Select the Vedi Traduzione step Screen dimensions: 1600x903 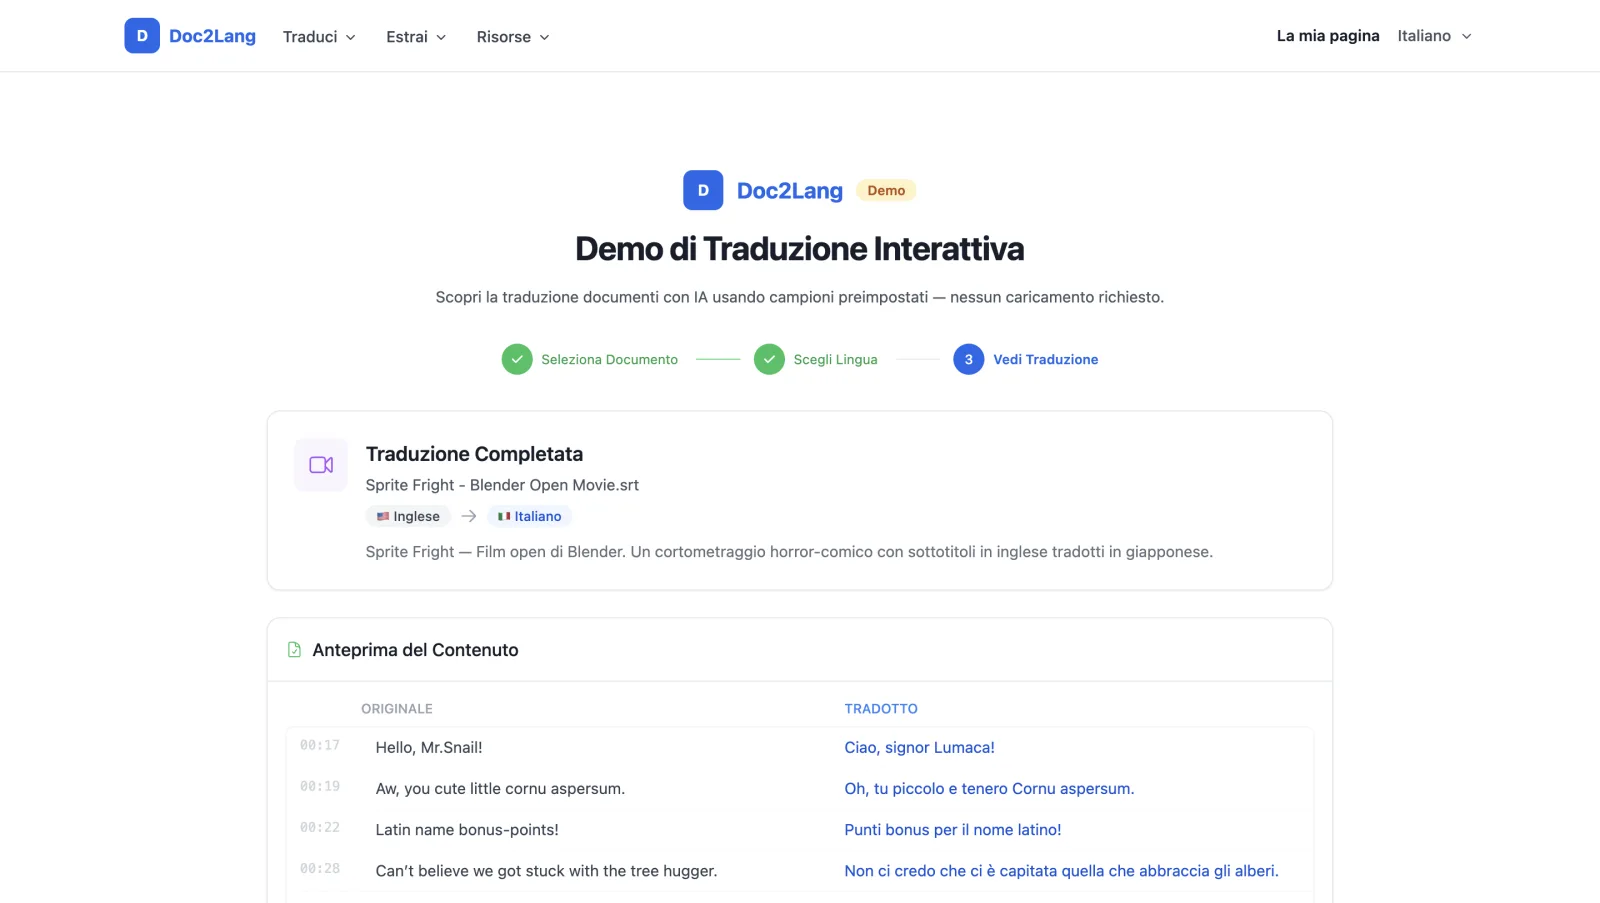coord(1045,359)
